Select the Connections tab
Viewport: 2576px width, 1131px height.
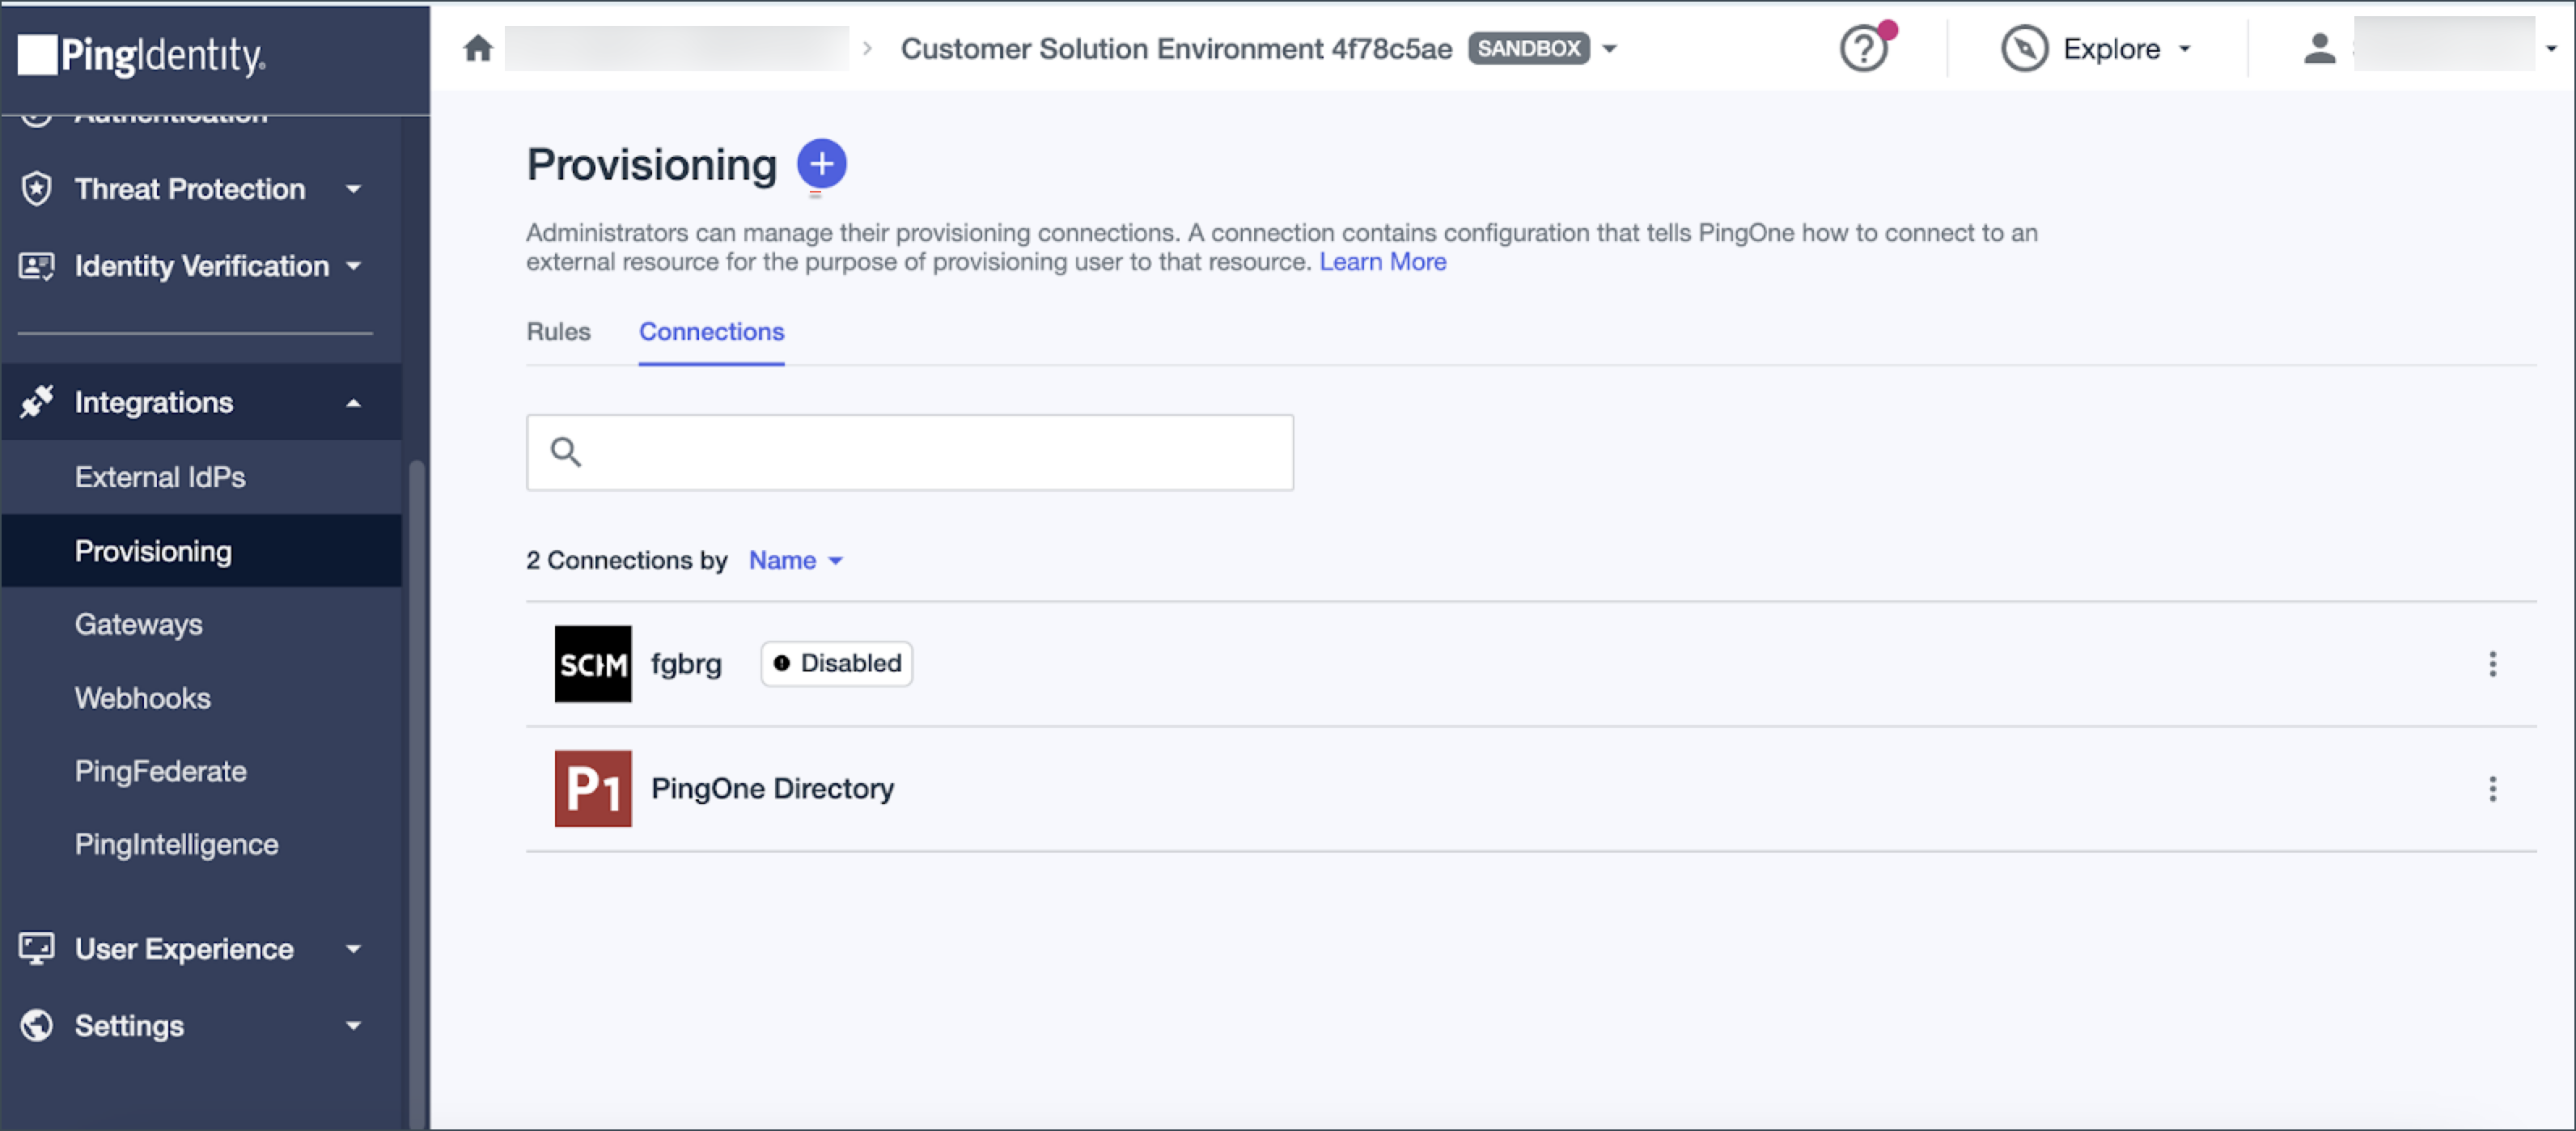(x=711, y=330)
